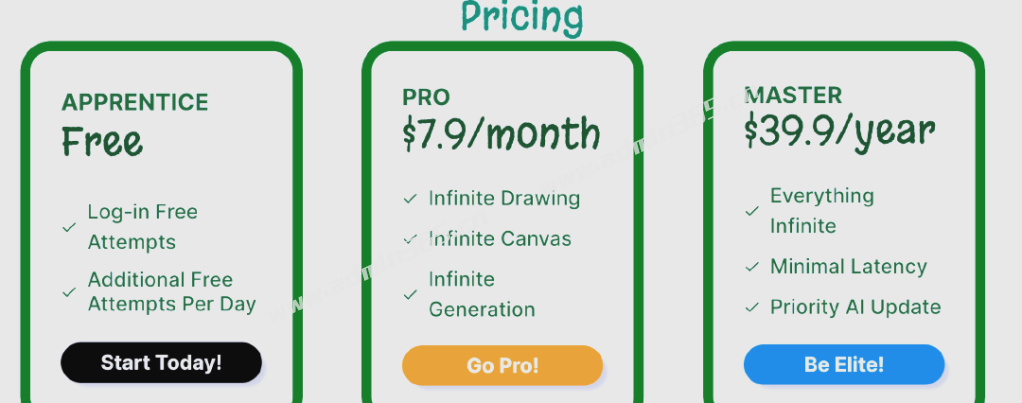
Task: Click the checkmark next to Infinite Canvas
Action: coord(410,239)
